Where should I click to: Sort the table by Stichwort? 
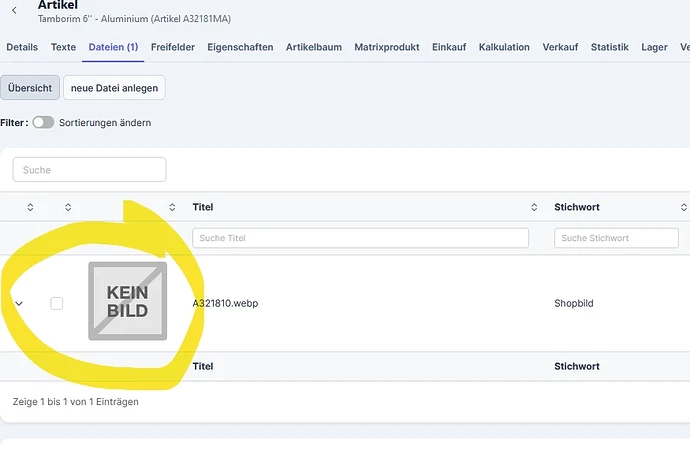[683, 207]
